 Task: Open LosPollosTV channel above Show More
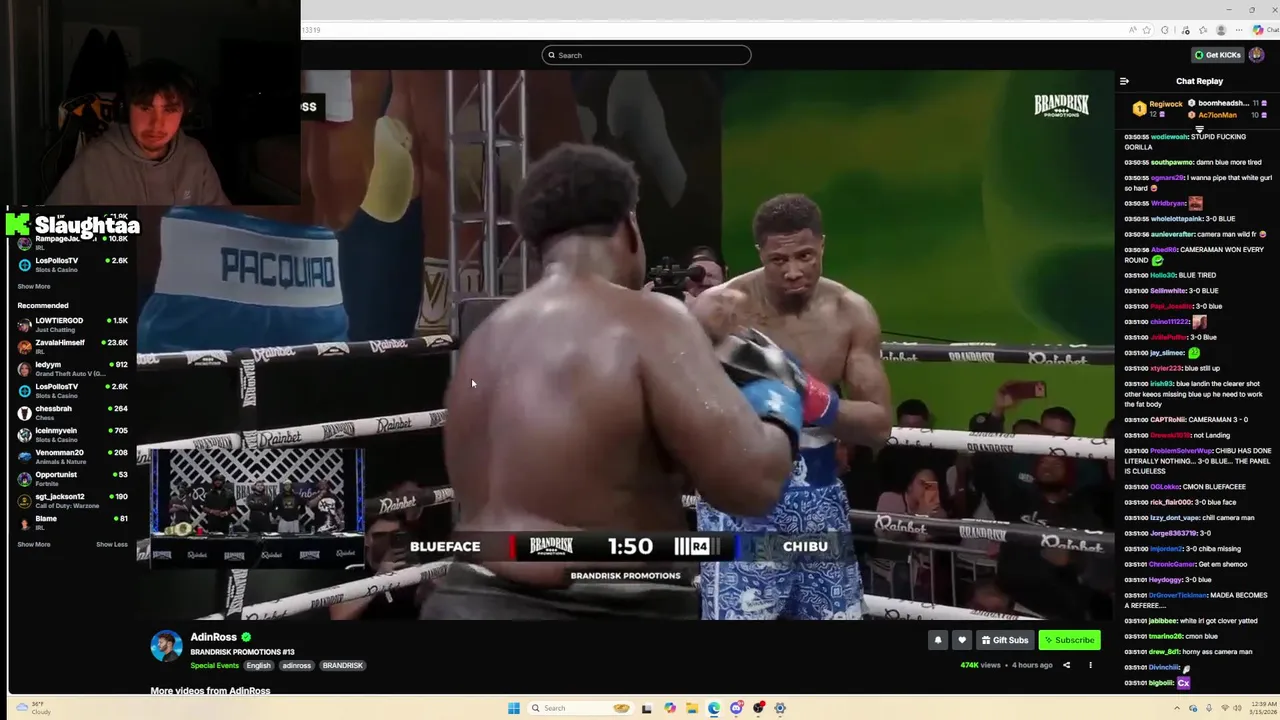coord(73,264)
